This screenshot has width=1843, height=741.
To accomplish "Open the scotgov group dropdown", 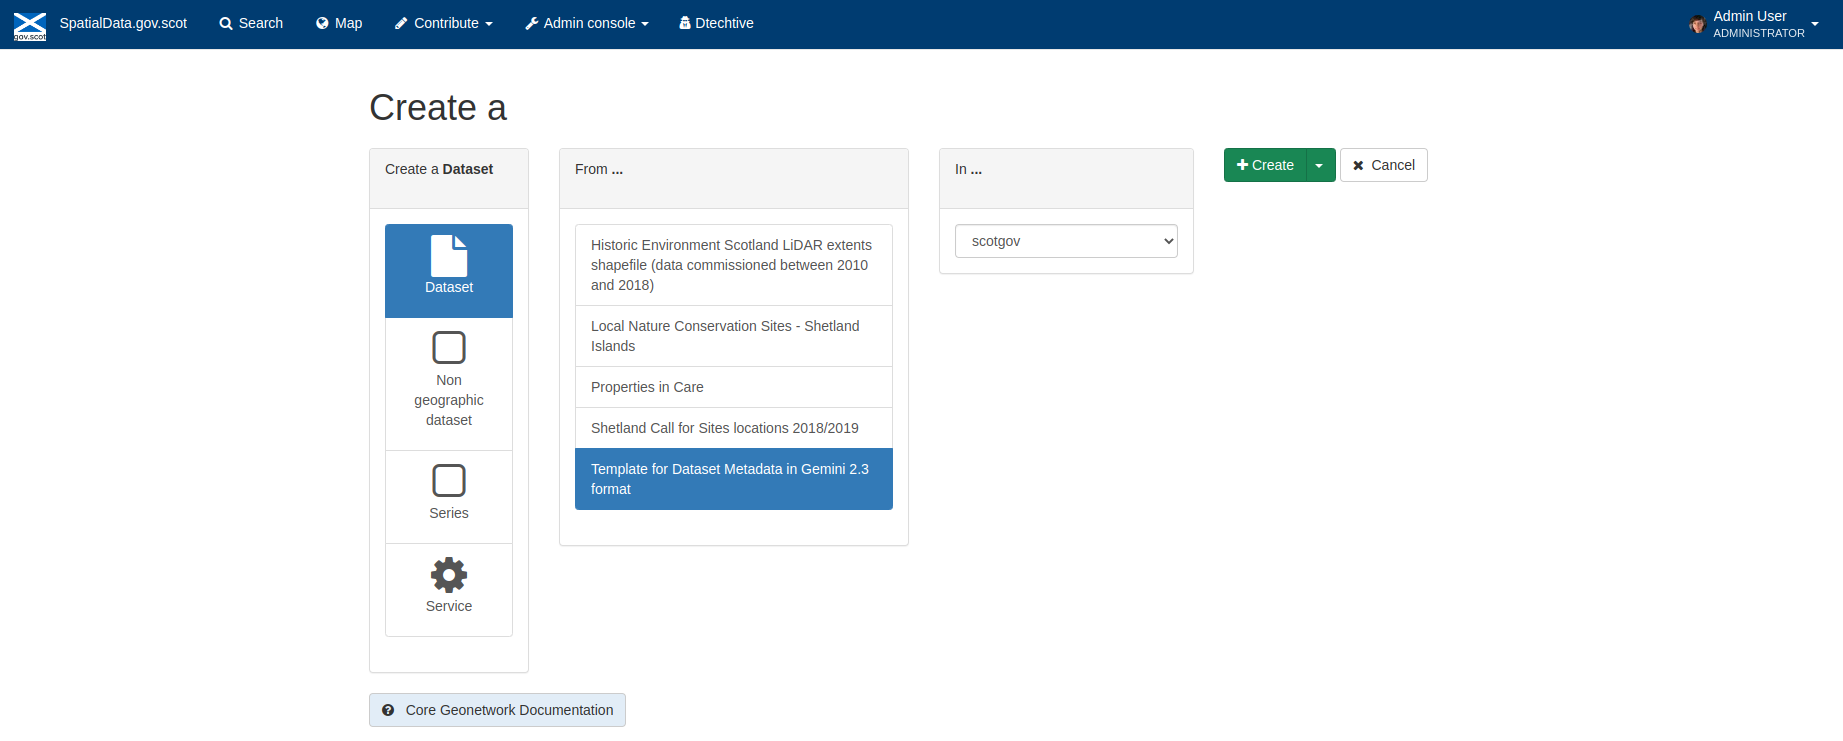I will 1066,241.
